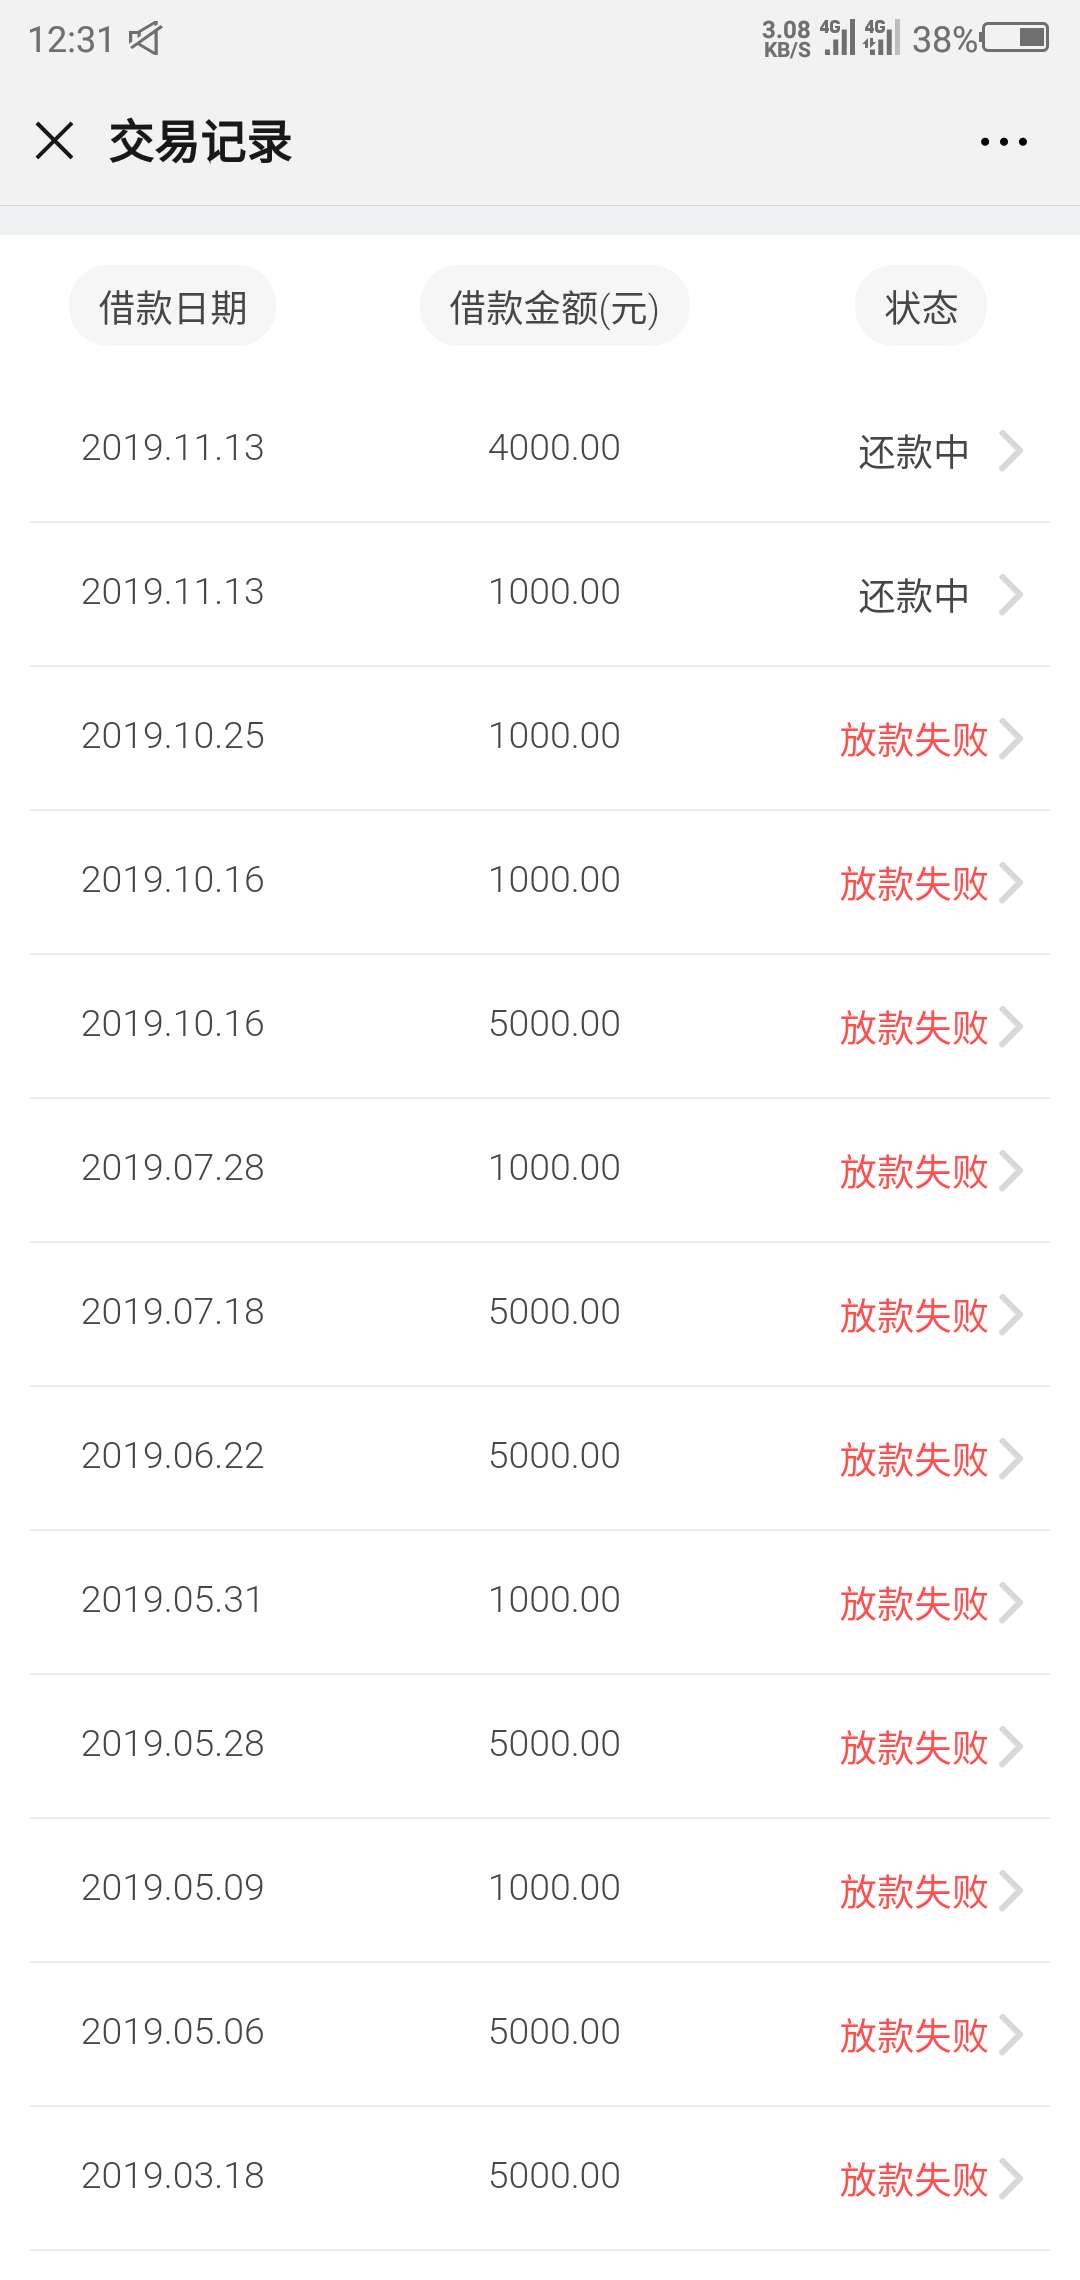Close the transaction records page
Viewport: 1080px width, 2280px height.
pyautogui.click(x=55, y=141)
